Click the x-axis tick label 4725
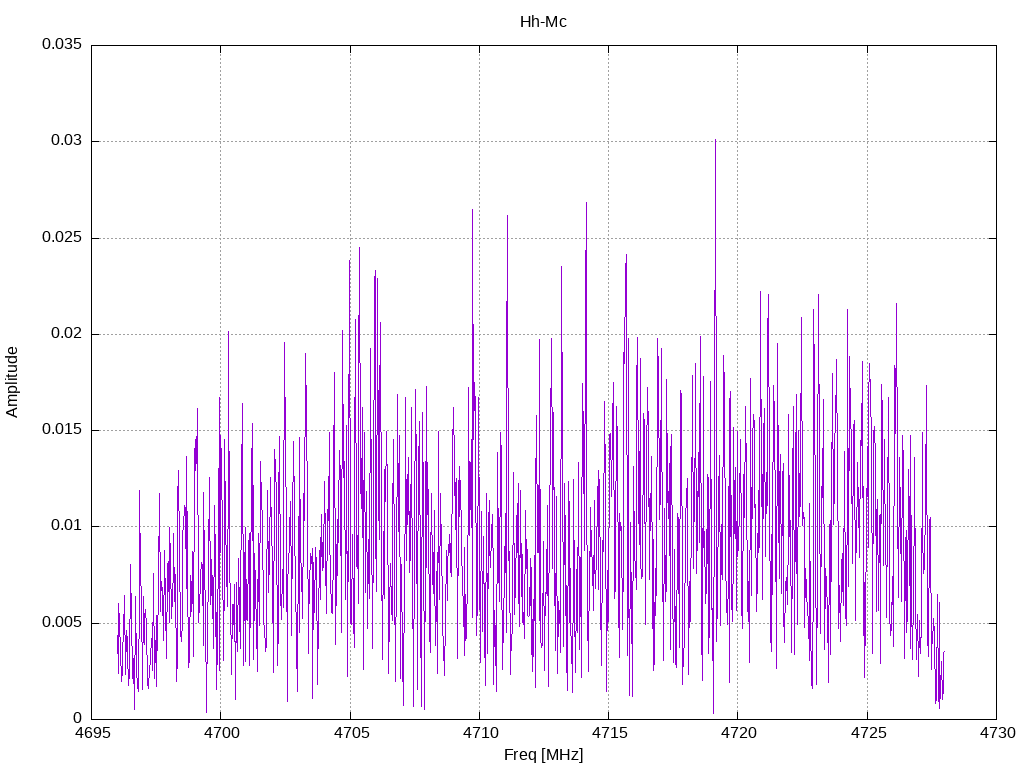Screen dimensions: 1024x768 (x=868, y=733)
